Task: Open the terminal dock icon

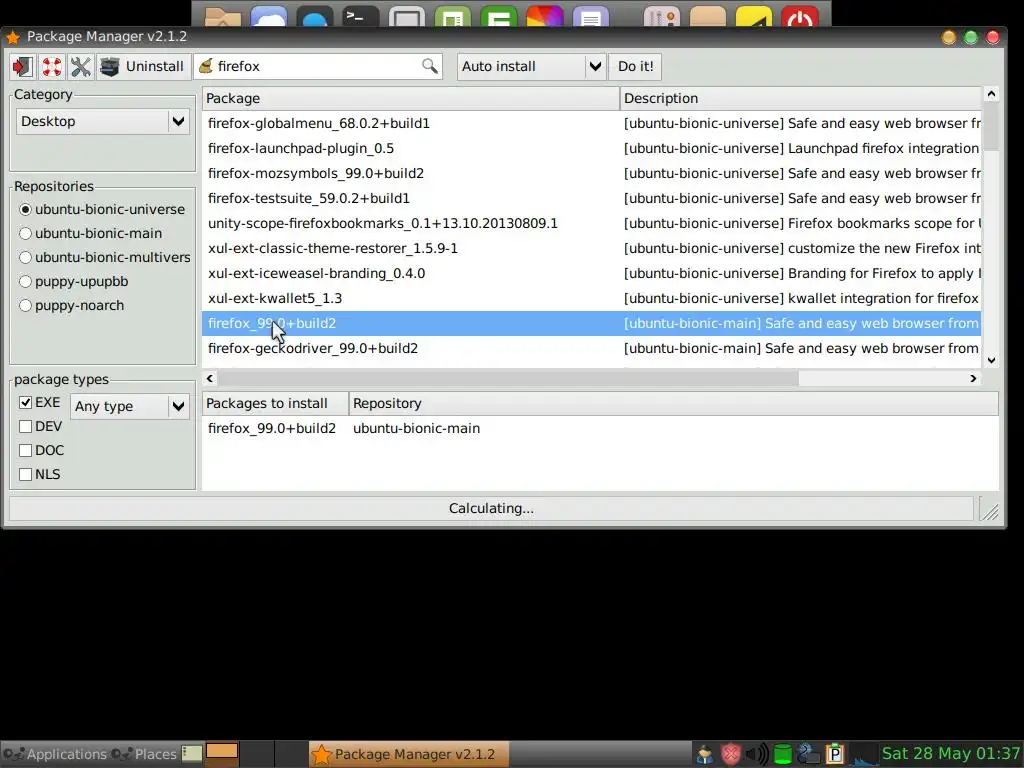Action: coord(361,16)
